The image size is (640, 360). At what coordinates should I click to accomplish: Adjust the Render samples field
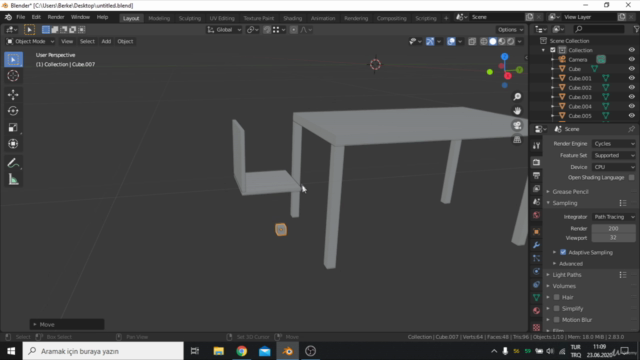[x=613, y=229]
